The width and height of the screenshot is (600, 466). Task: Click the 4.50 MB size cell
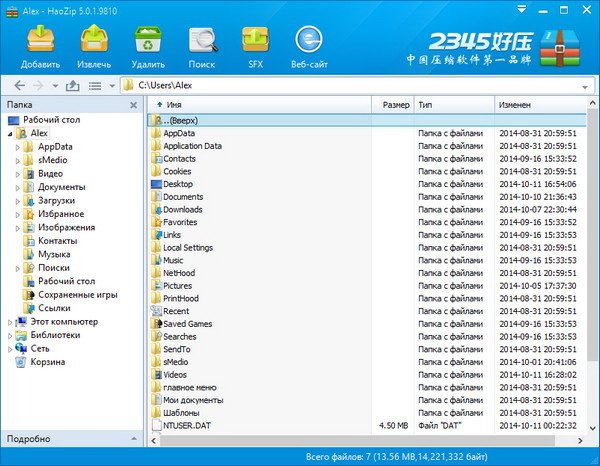[x=393, y=425]
